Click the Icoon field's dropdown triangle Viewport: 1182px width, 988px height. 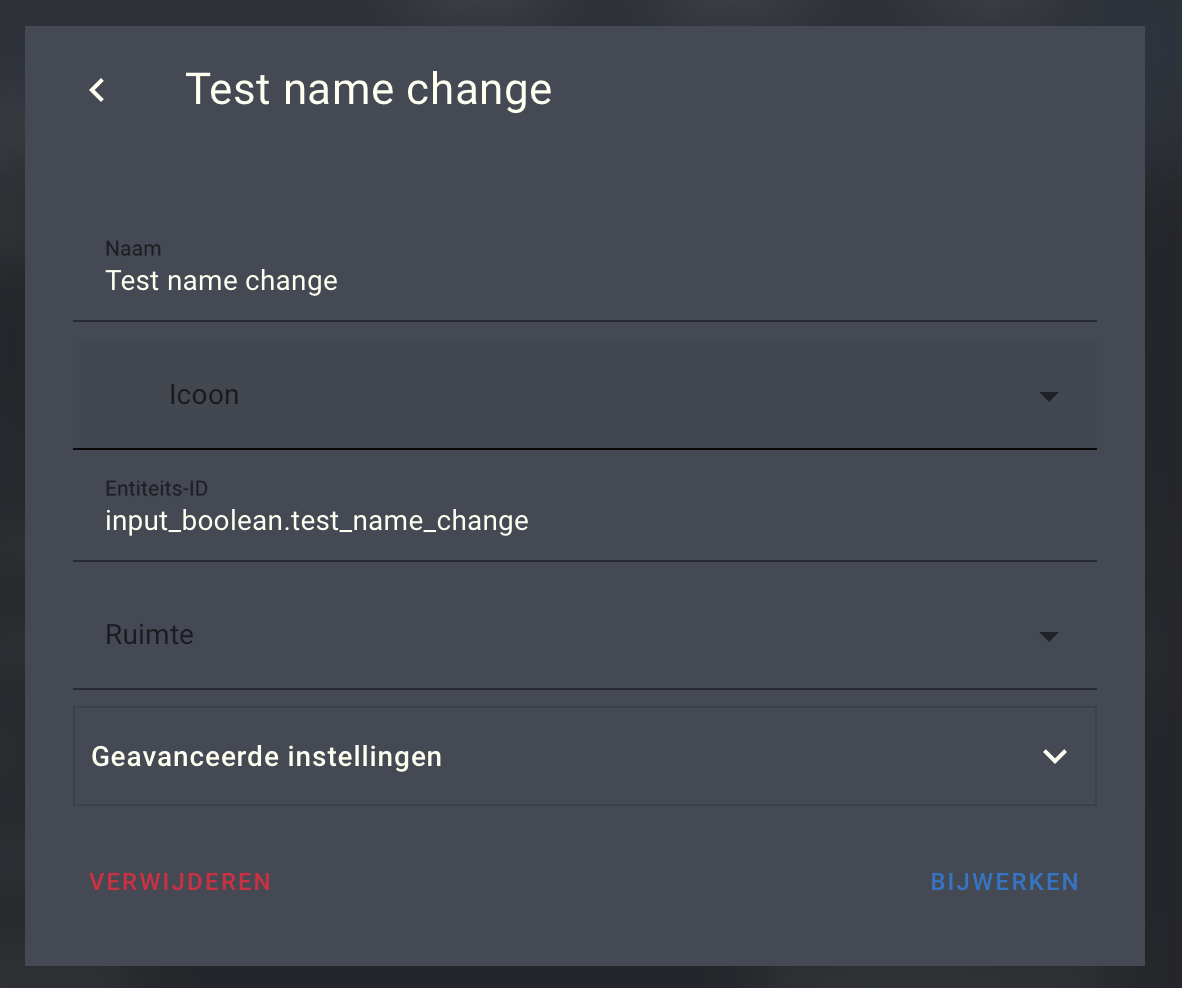(1049, 396)
